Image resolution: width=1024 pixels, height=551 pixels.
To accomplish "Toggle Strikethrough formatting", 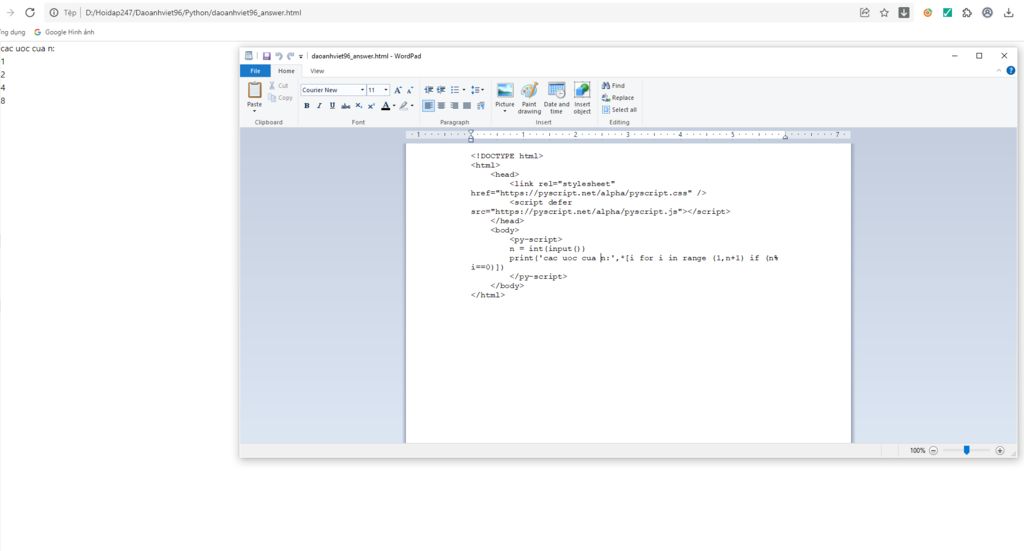I will [x=345, y=106].
